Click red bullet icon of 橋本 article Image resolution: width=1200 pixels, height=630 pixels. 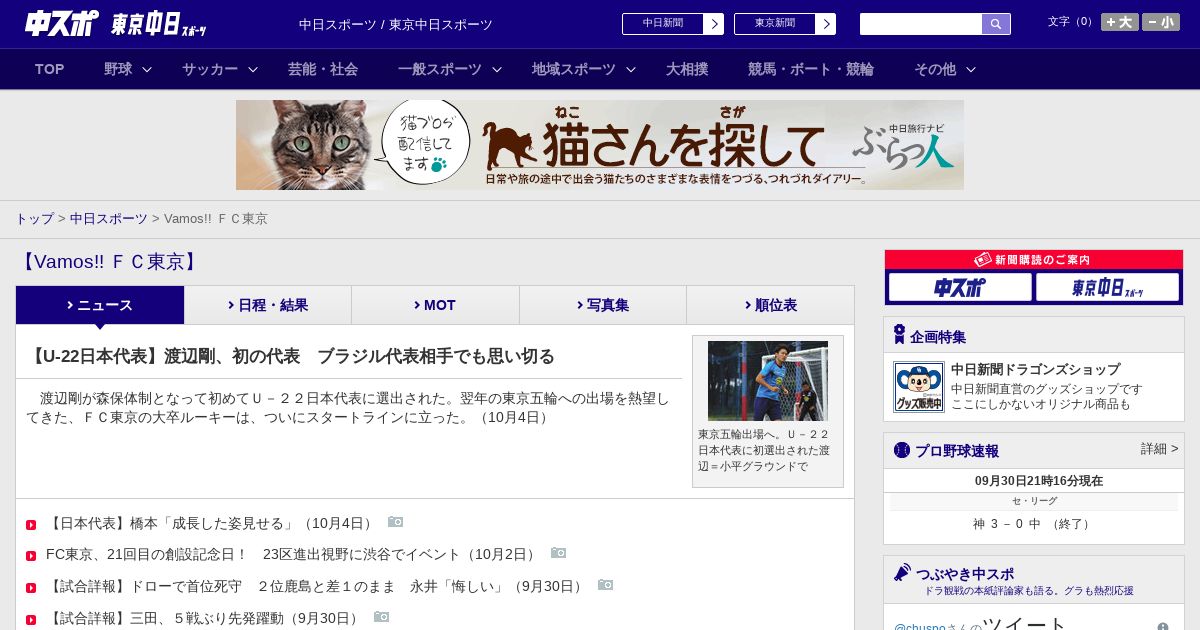[31, 525]
